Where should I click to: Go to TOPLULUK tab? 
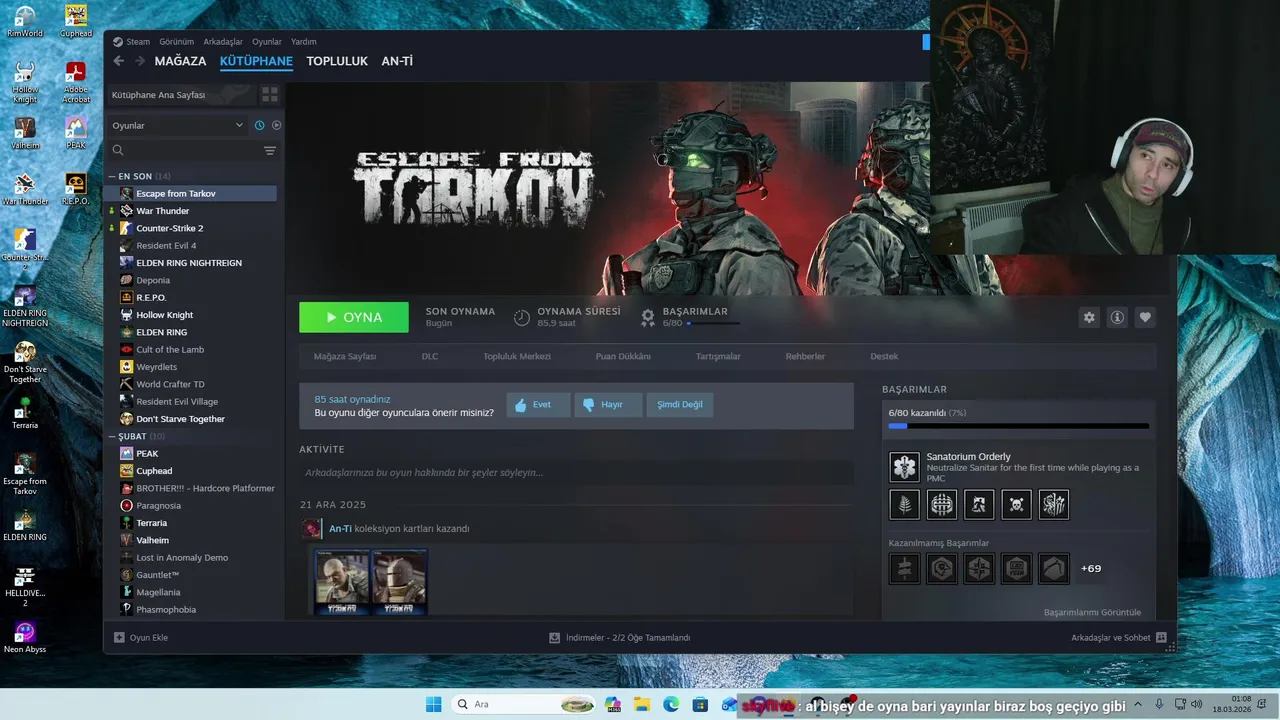coord(337,61)
